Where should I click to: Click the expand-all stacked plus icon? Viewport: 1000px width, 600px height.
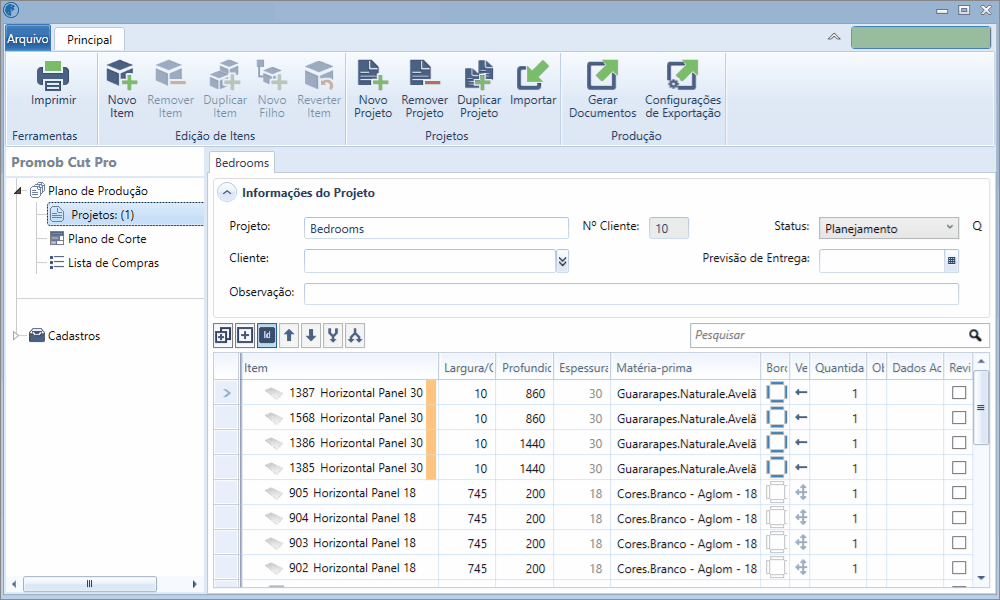(223, 335)
